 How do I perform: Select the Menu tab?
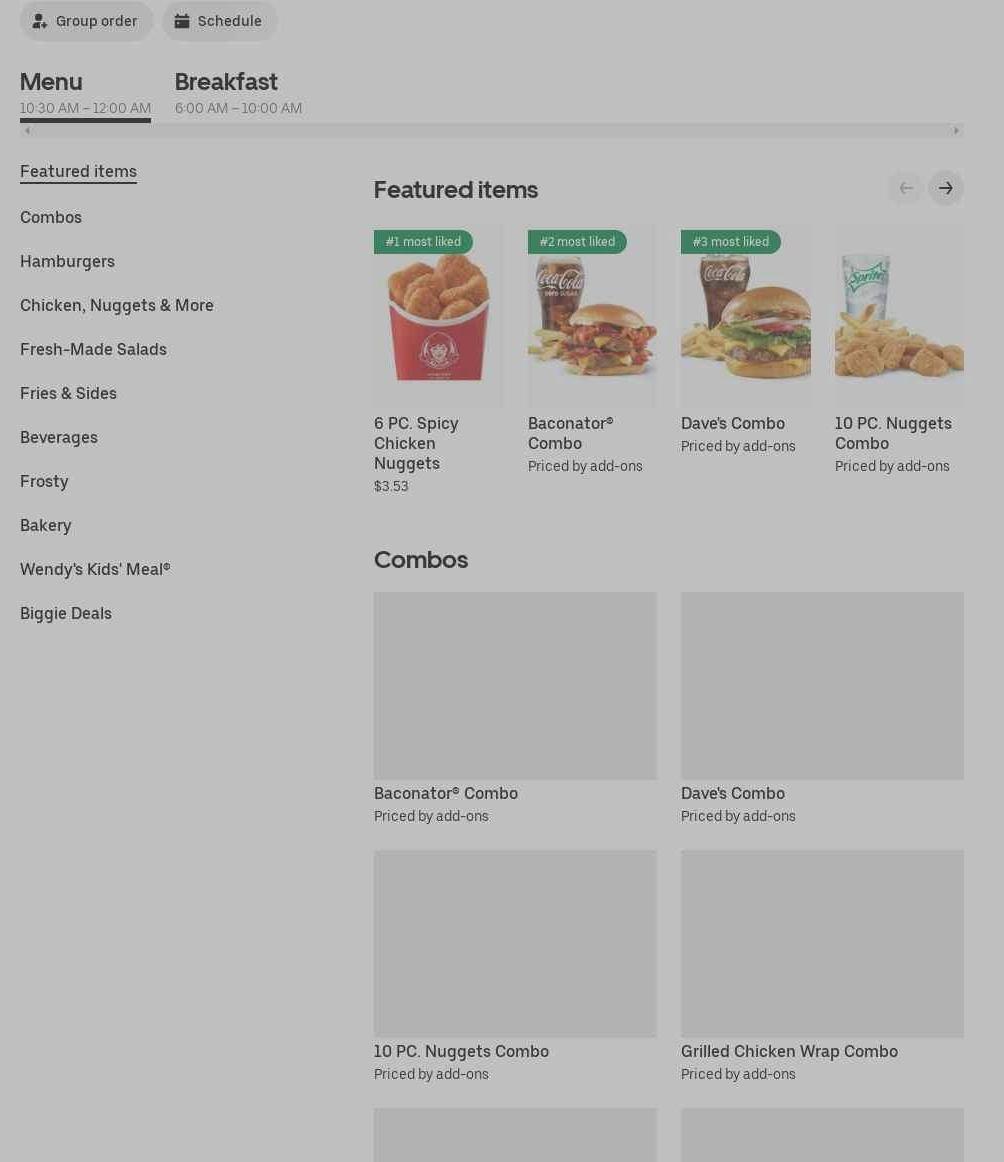[x=85, y=93]
